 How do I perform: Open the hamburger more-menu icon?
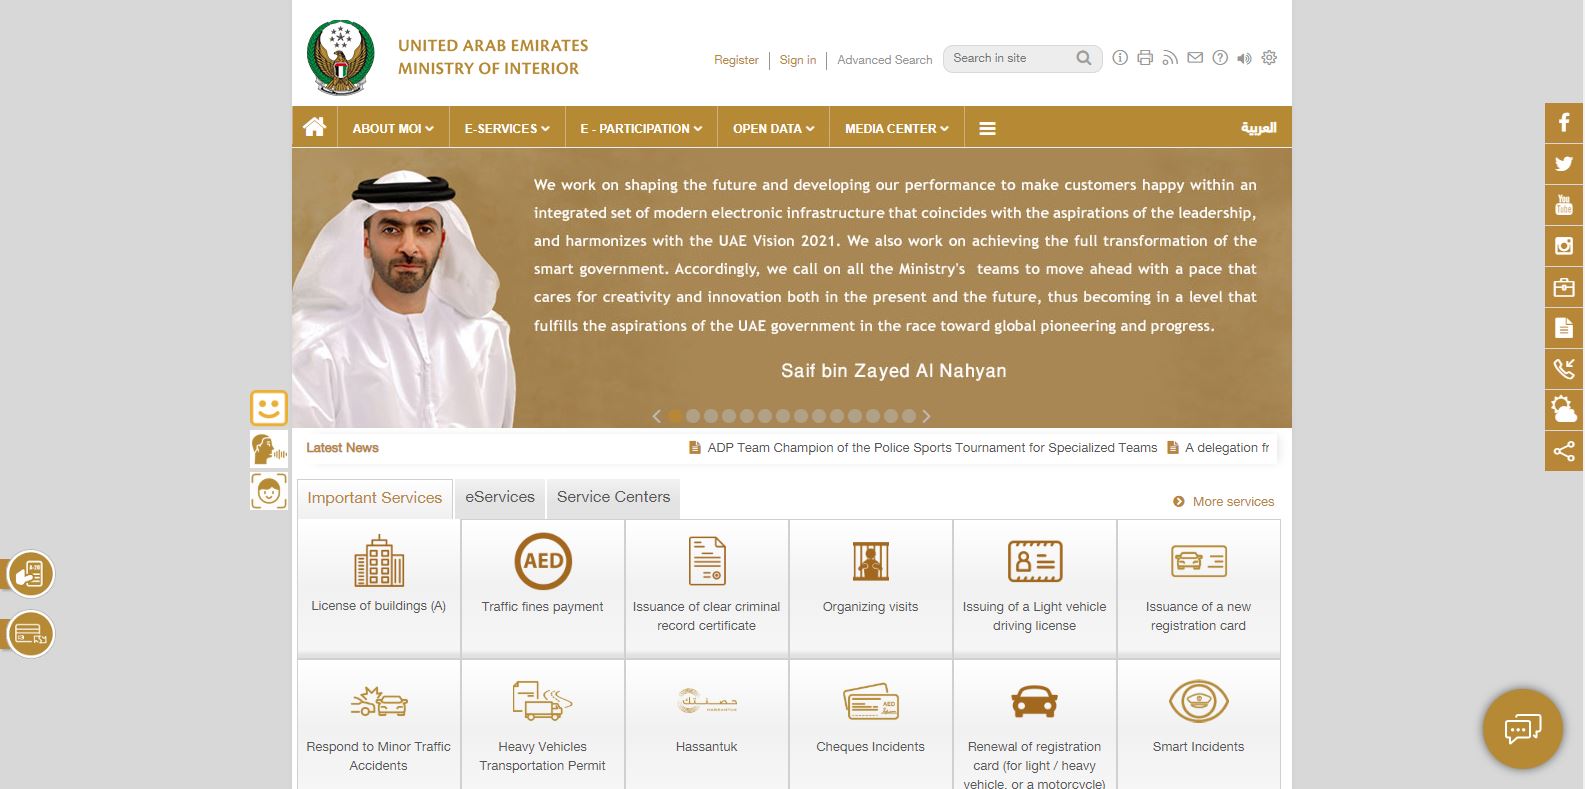pyautogui.click(x=987, y=128)
